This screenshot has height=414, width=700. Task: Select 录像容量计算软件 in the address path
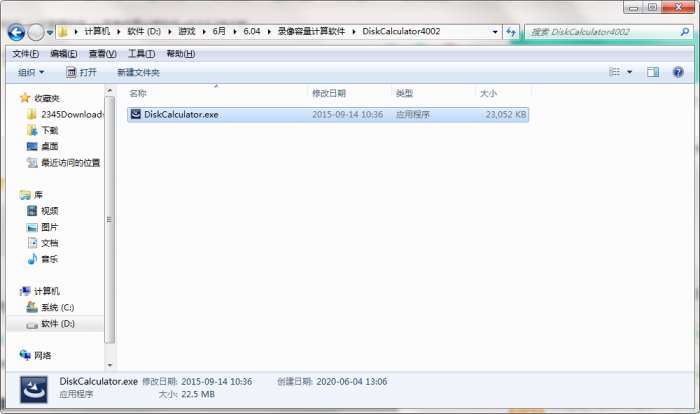click(311, 31)
